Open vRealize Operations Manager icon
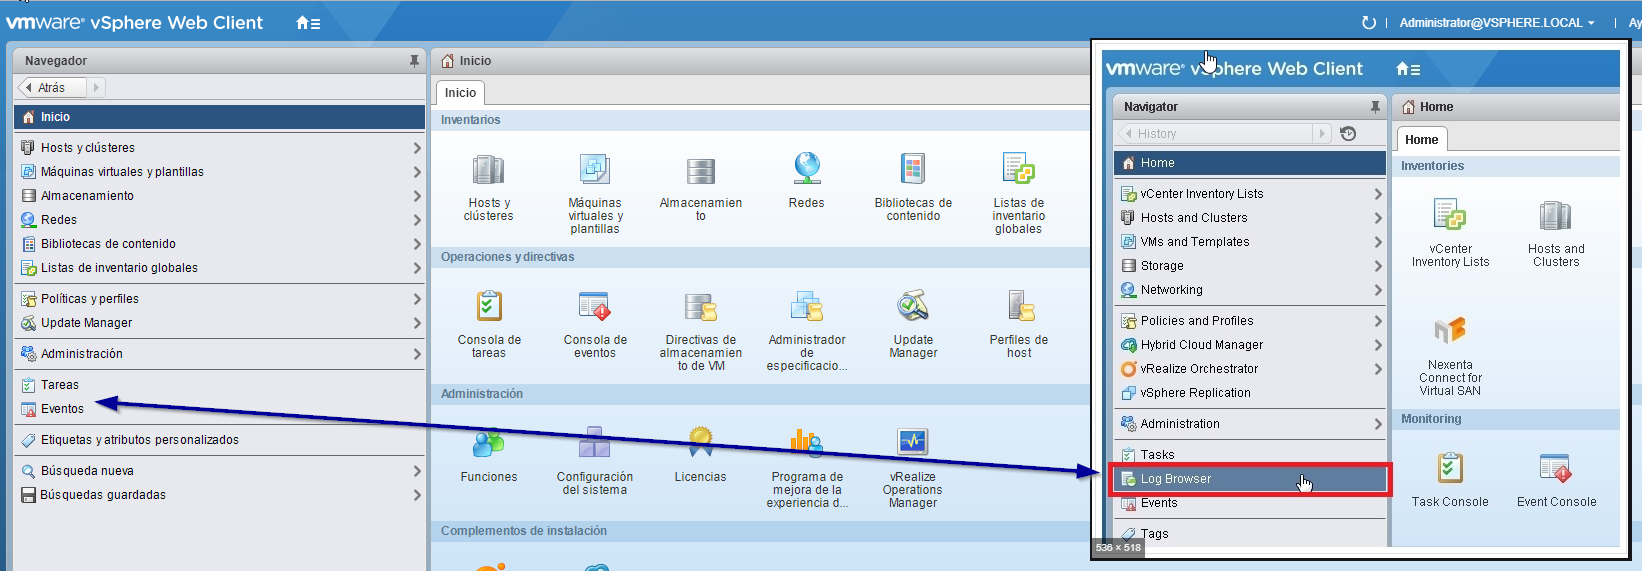This screenshot has width=1642, height=571. 913,442
